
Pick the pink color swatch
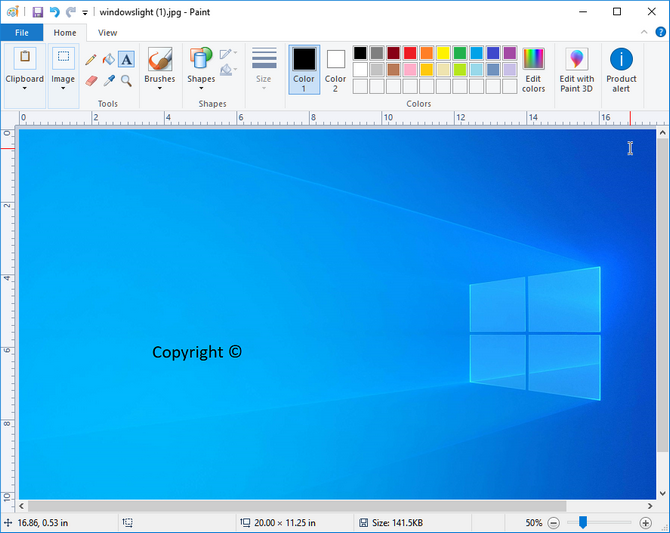pyautogui.click(x=410, y=69)
